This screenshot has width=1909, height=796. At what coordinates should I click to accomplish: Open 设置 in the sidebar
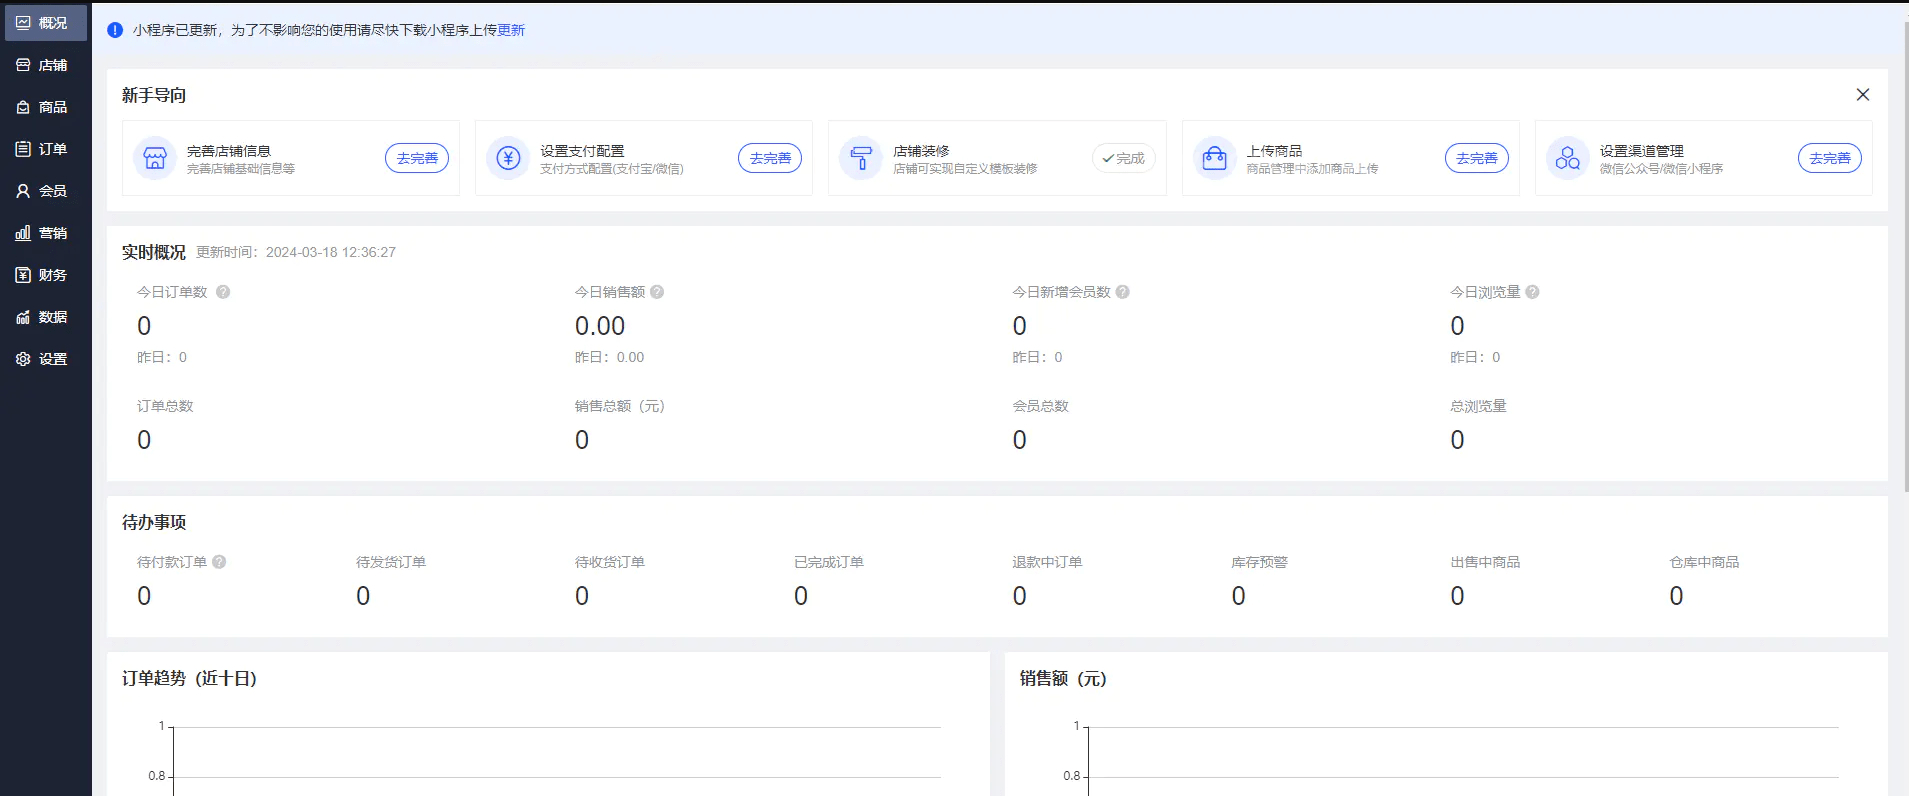(44, 359)
